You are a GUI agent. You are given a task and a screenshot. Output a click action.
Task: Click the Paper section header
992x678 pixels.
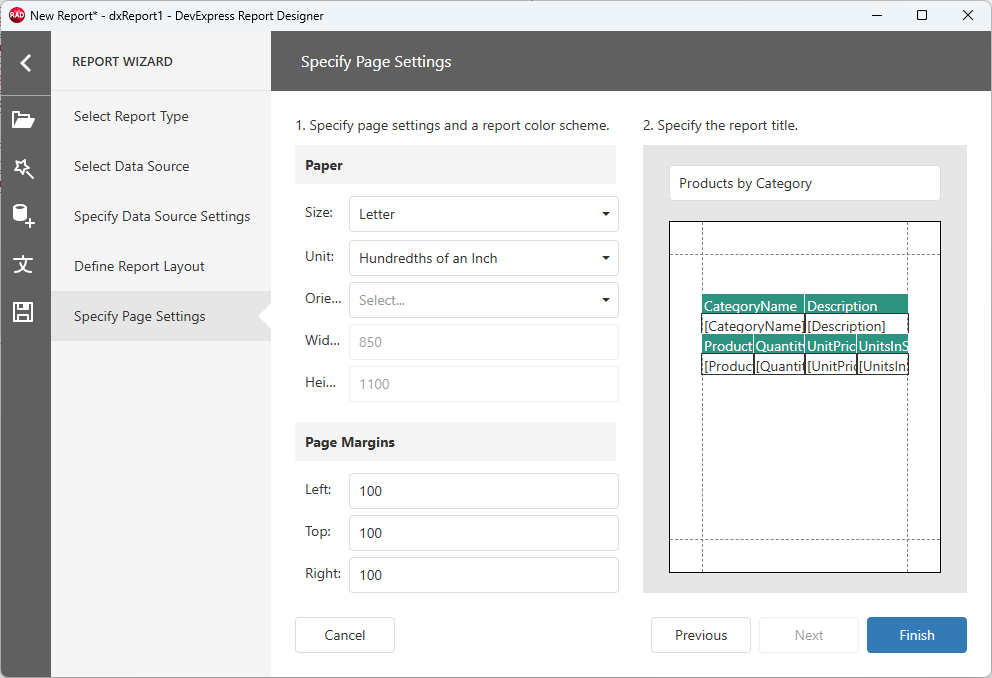(455, 165)
